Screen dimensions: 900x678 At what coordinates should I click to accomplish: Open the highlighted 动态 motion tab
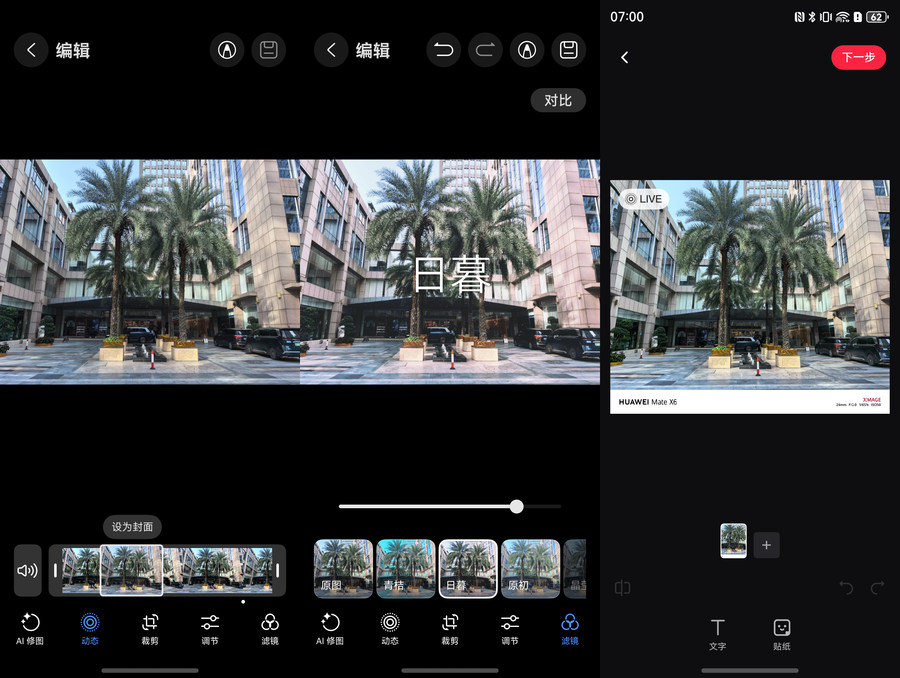[x=90, y=628]
